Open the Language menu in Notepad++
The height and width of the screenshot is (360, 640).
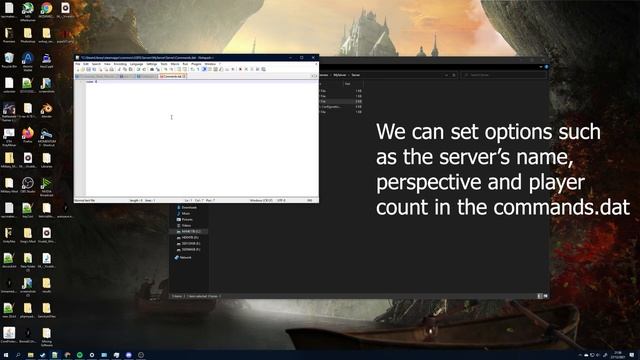click(x=136, y=64)
